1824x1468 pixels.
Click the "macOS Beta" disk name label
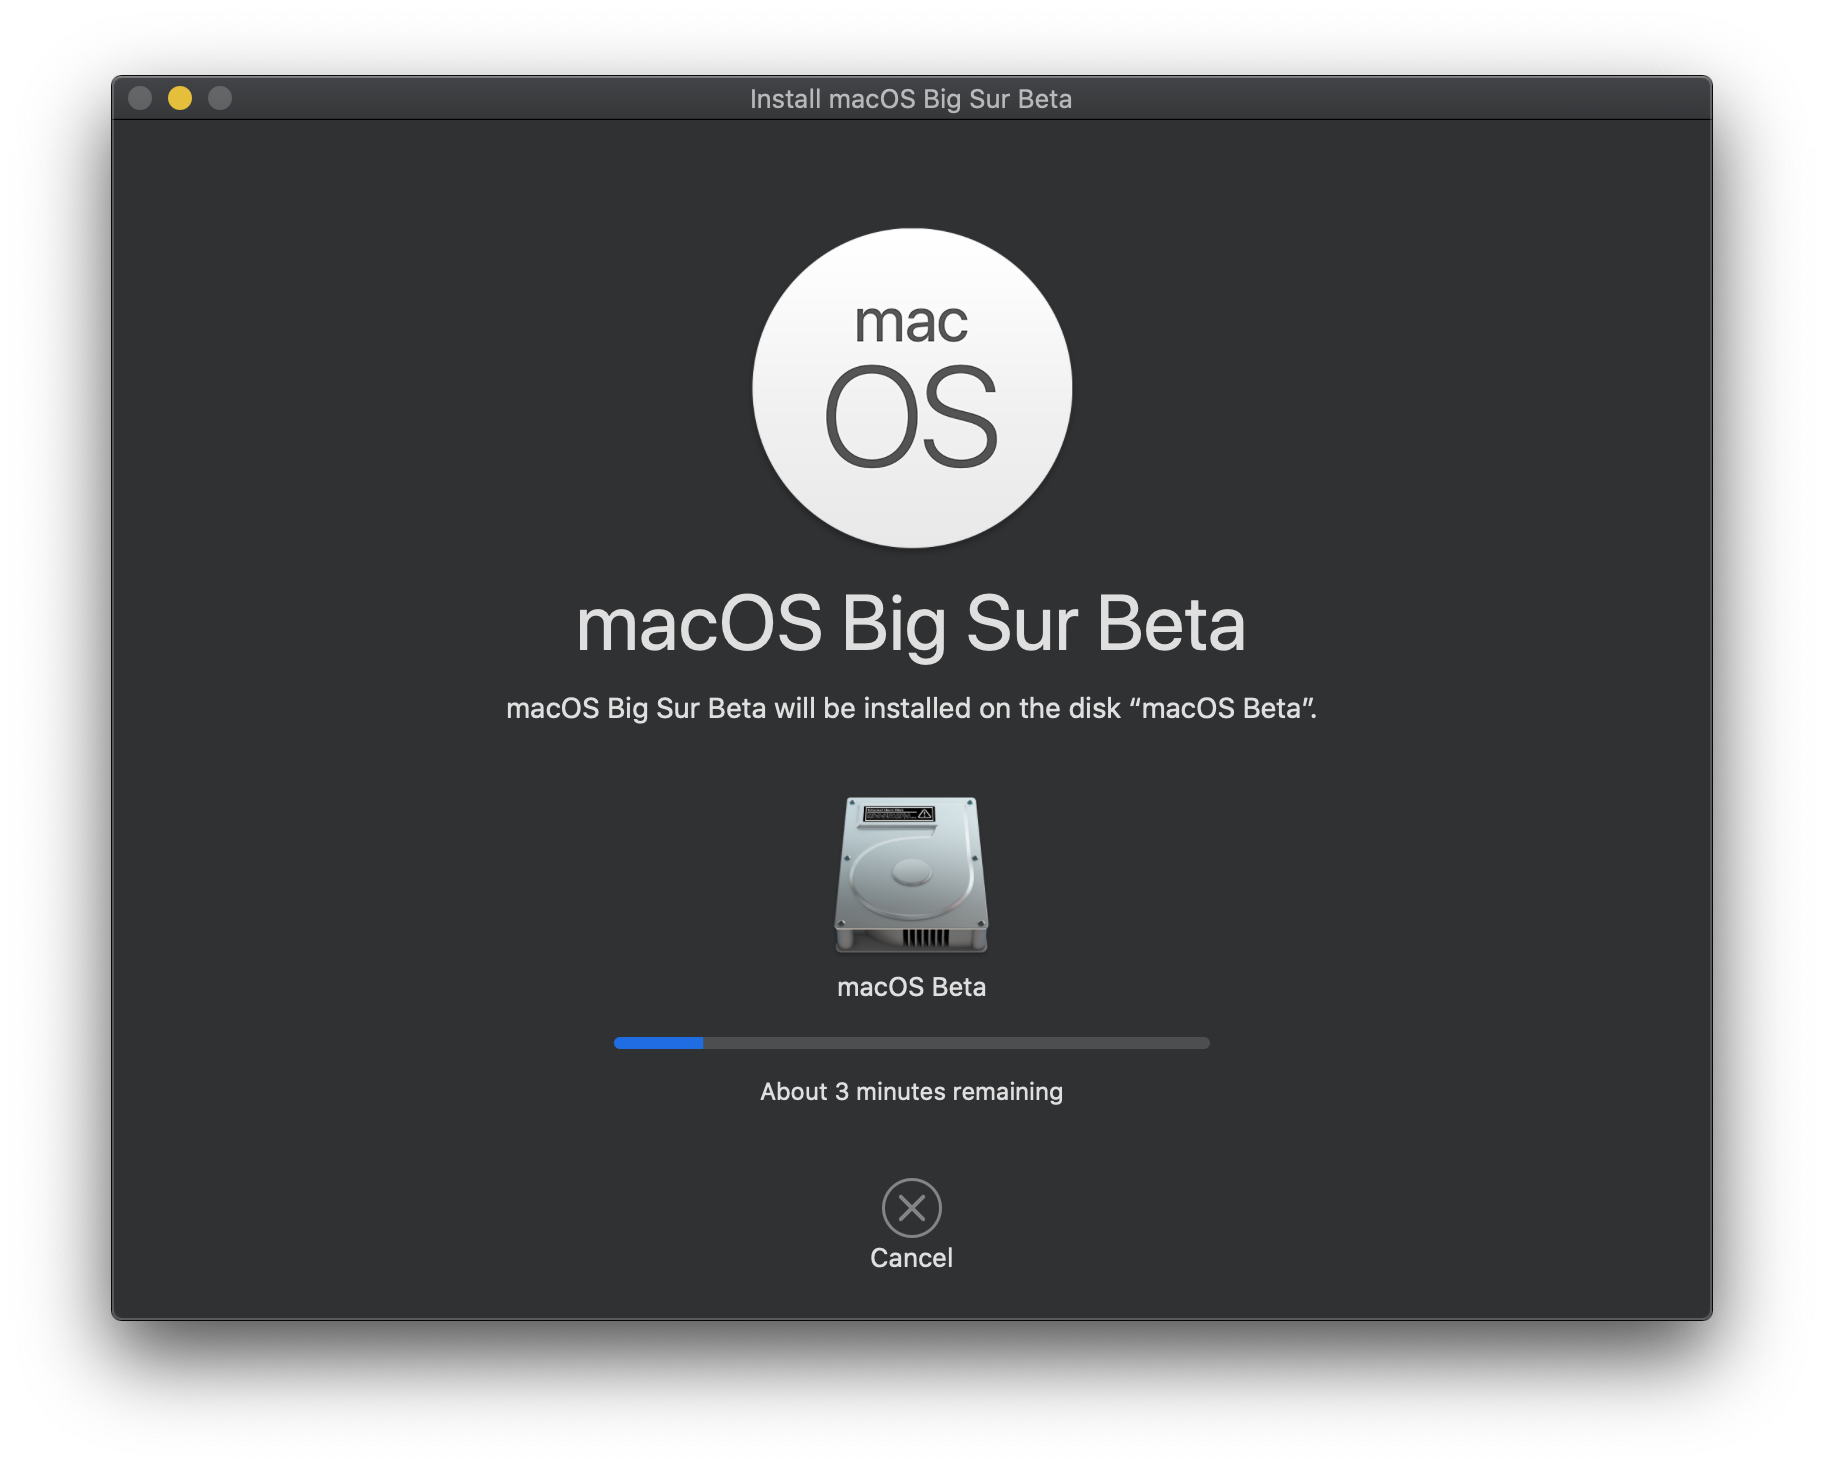click(911, 987)
